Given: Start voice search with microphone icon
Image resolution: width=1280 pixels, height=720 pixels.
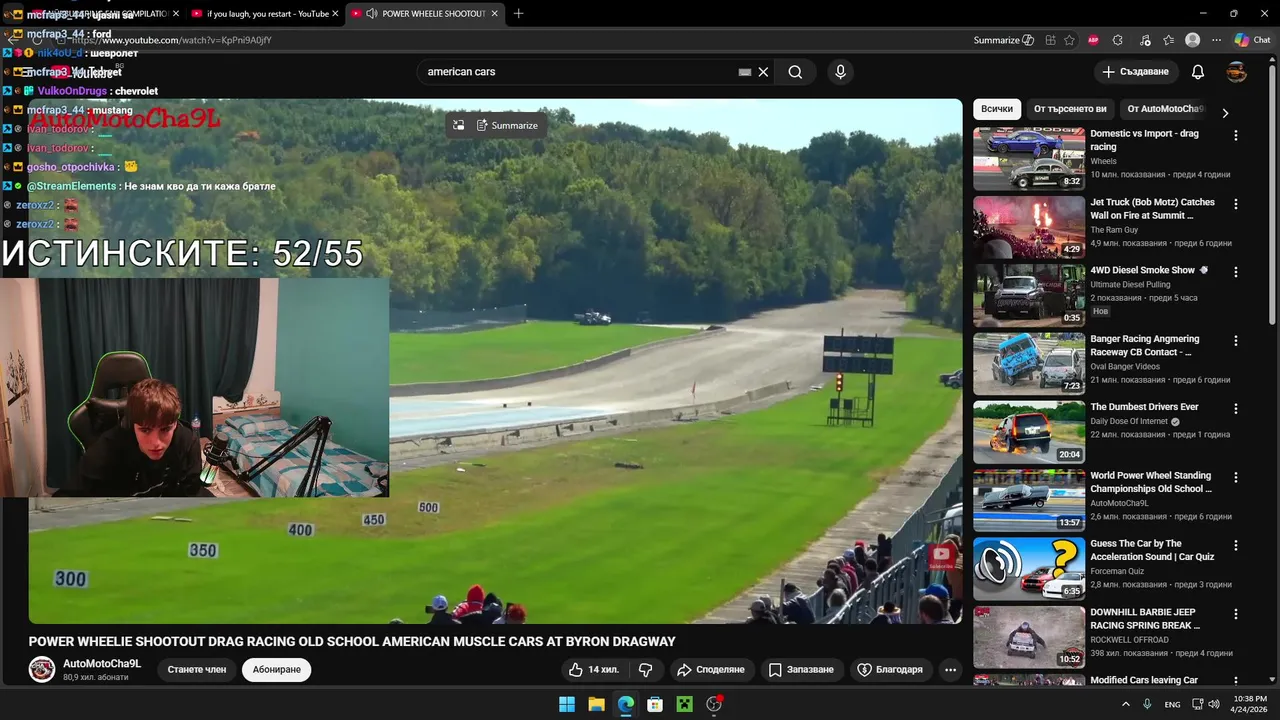Looking at the screenshot, I should tap(840, 72).
